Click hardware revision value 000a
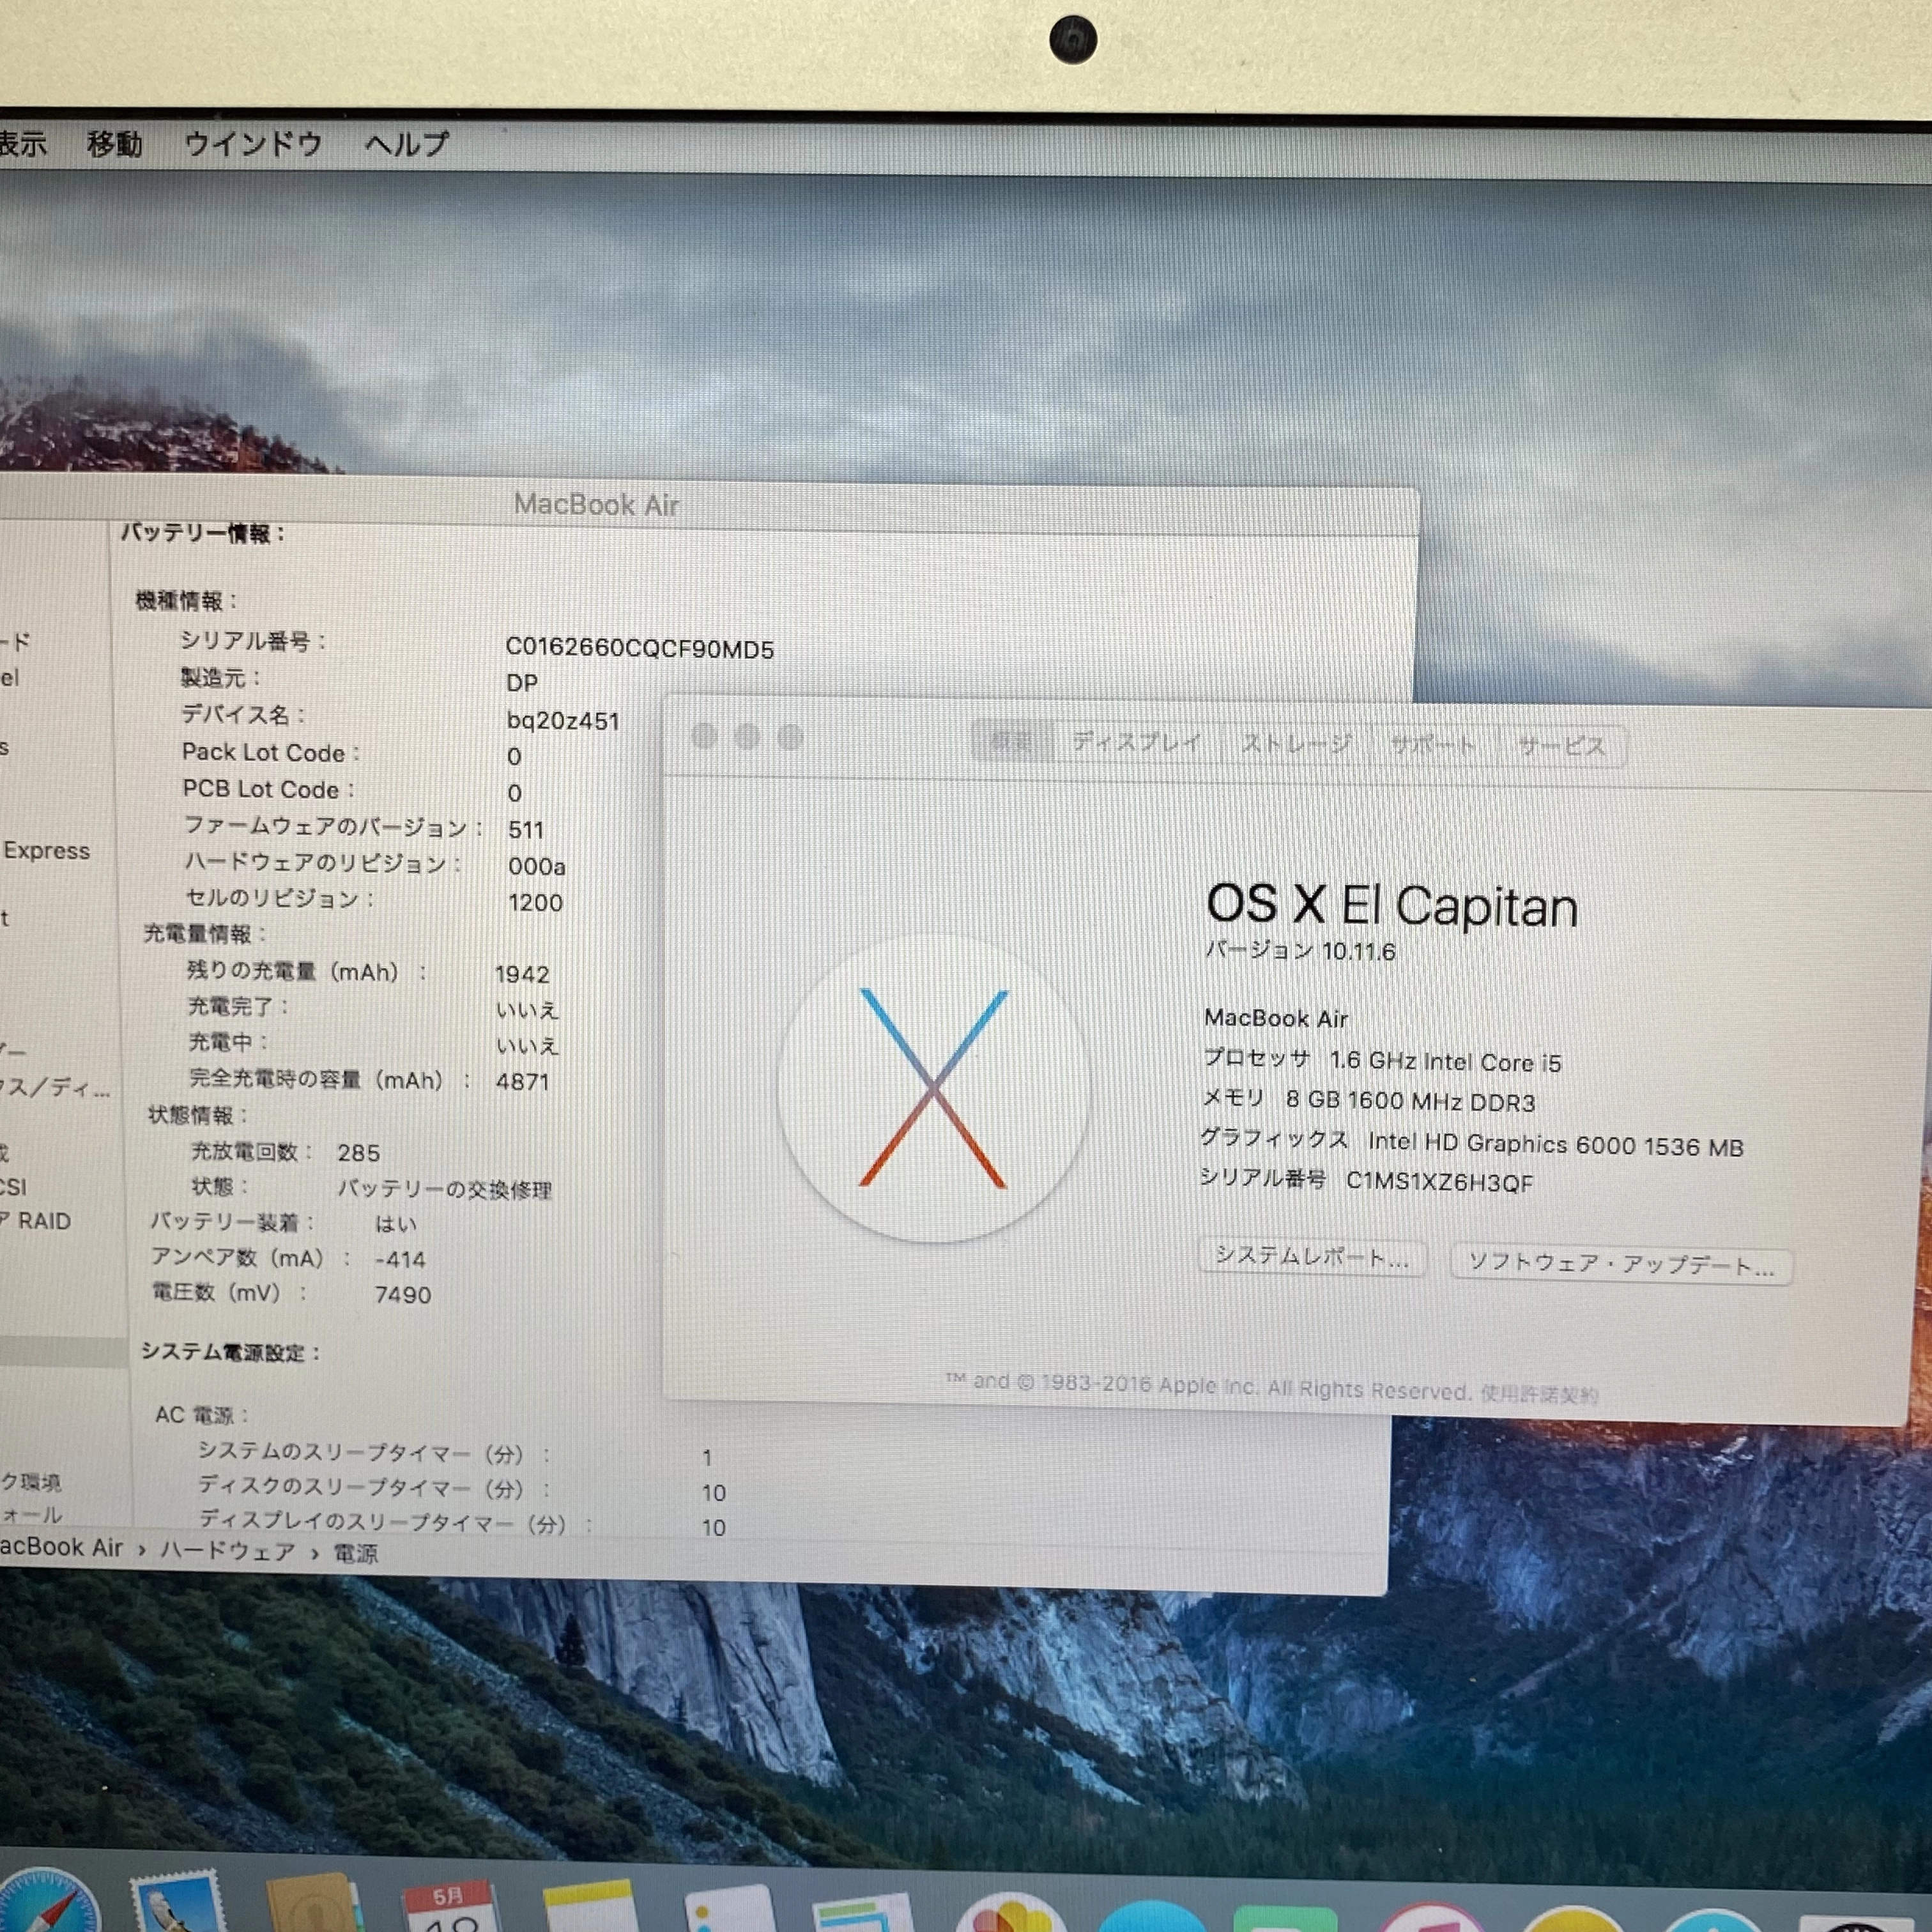The height and width of the screenshot is (1932, 1932). point(537,866)
